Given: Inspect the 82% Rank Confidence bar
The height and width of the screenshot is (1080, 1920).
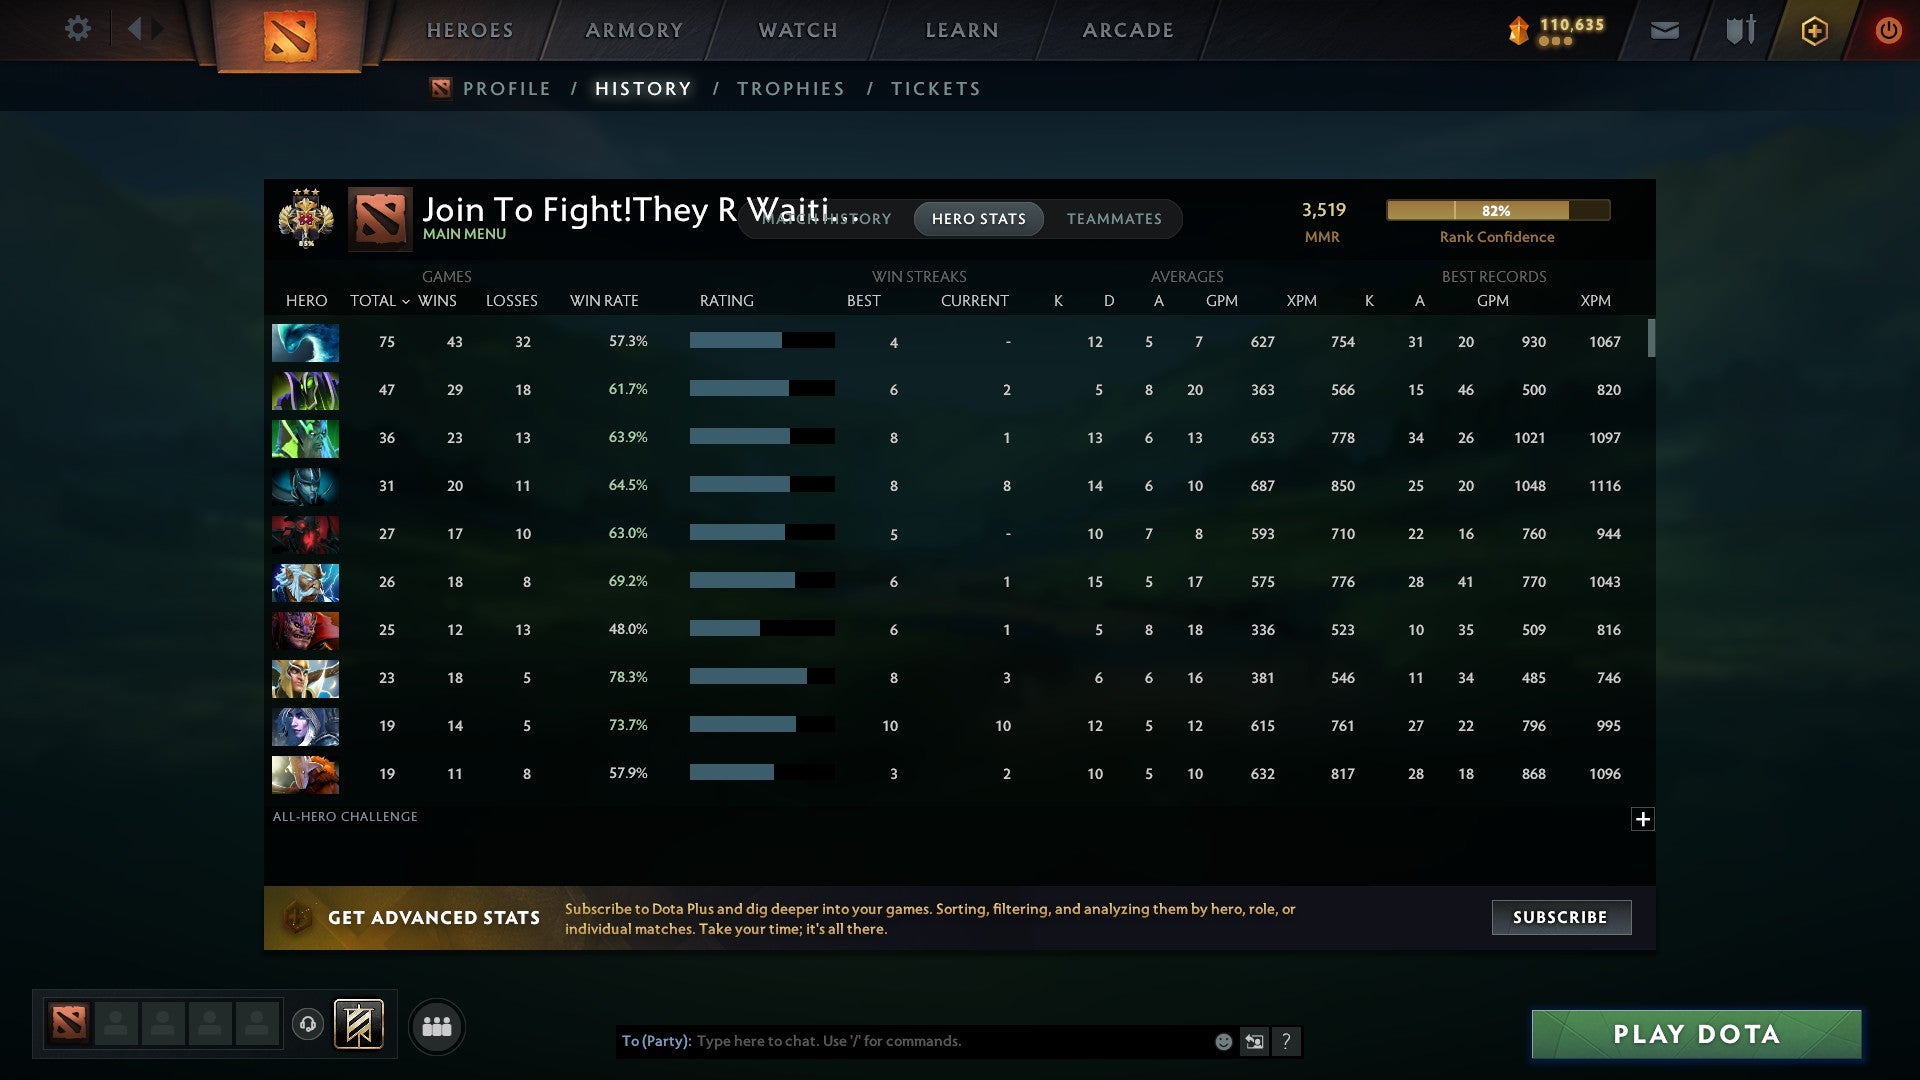Looking at the screenshot, I should tap(1497, 210).
